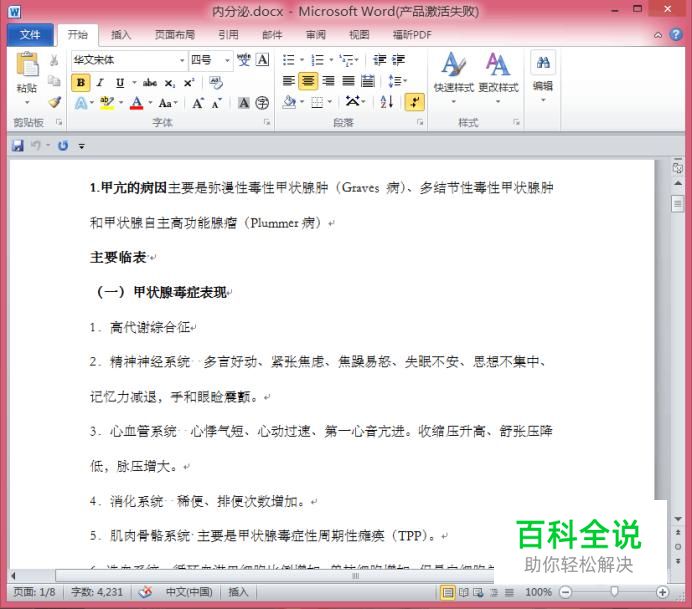Align text right

tap(328, 81)
